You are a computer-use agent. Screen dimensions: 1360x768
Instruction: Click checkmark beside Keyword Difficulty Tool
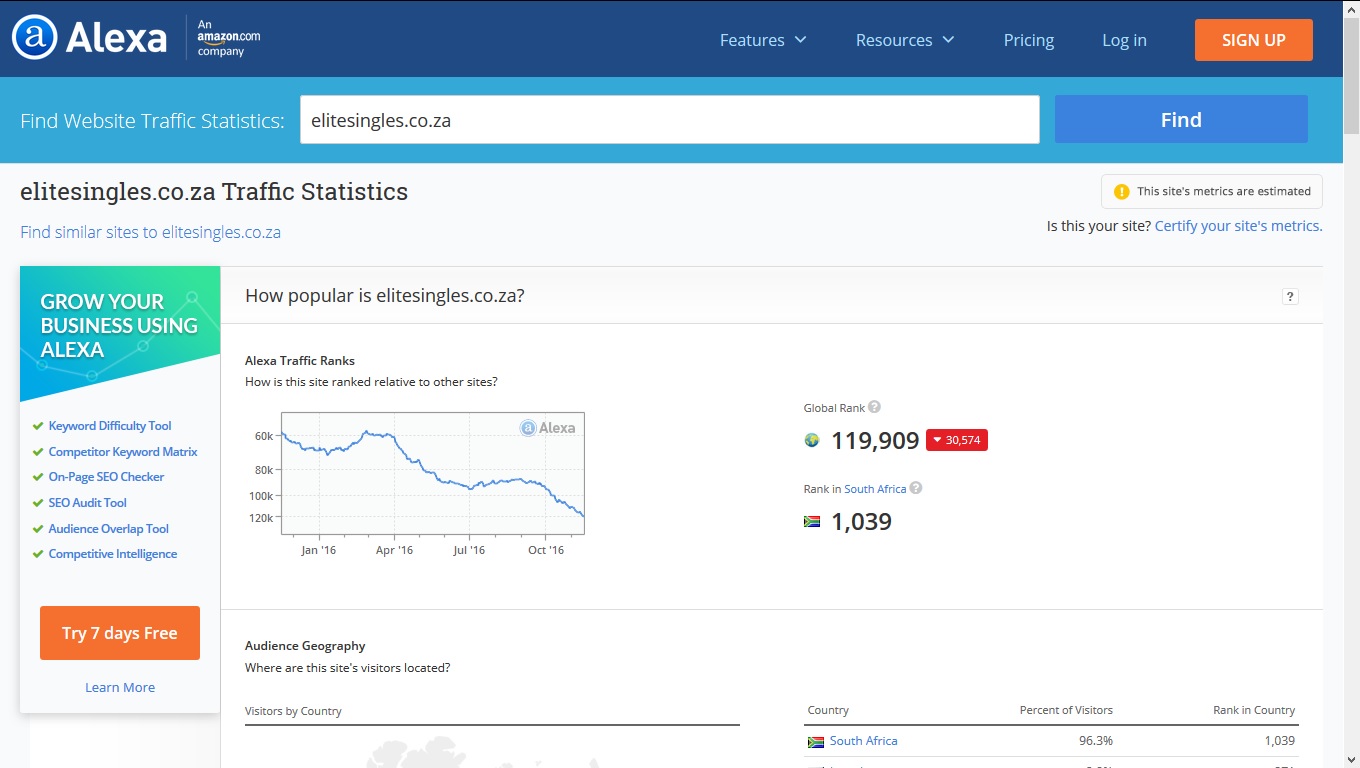pos(38,426)
